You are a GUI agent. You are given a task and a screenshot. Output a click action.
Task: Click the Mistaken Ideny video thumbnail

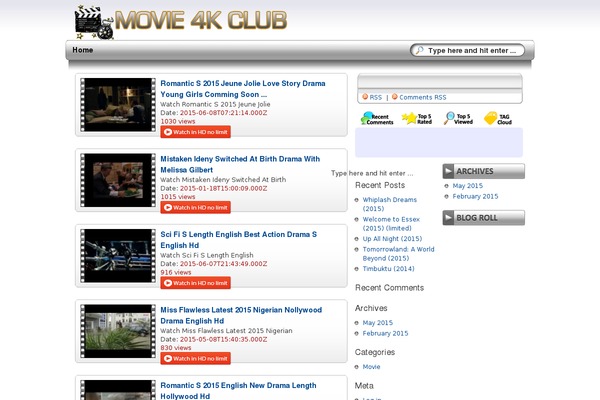118,180
